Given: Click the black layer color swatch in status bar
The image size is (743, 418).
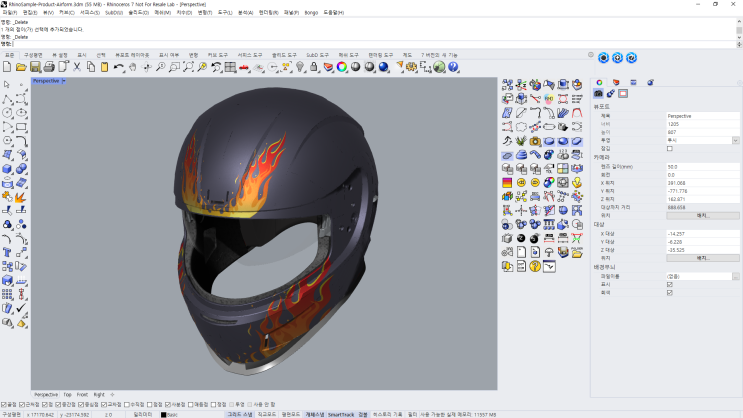Looking at the screenshot, I should click(x=163, y=415).
